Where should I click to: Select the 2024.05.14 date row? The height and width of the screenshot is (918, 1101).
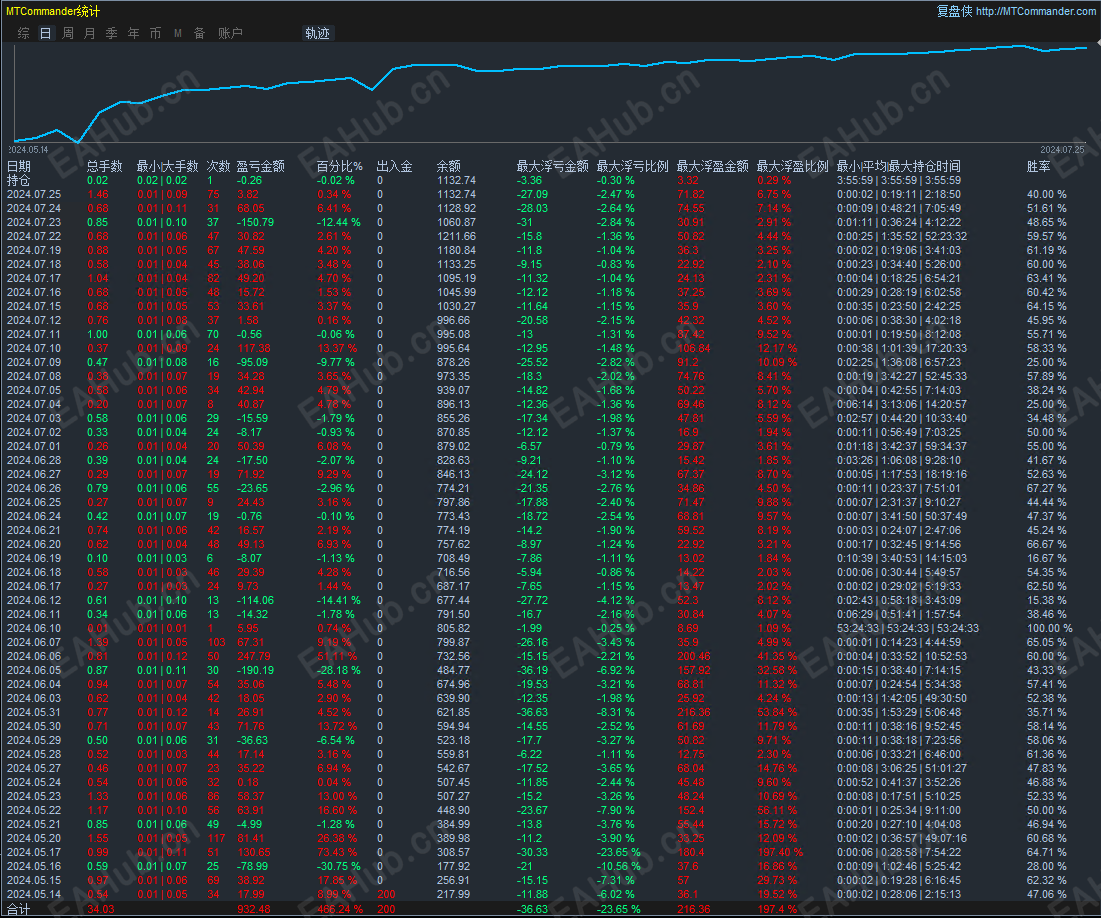tap(34, 894)
